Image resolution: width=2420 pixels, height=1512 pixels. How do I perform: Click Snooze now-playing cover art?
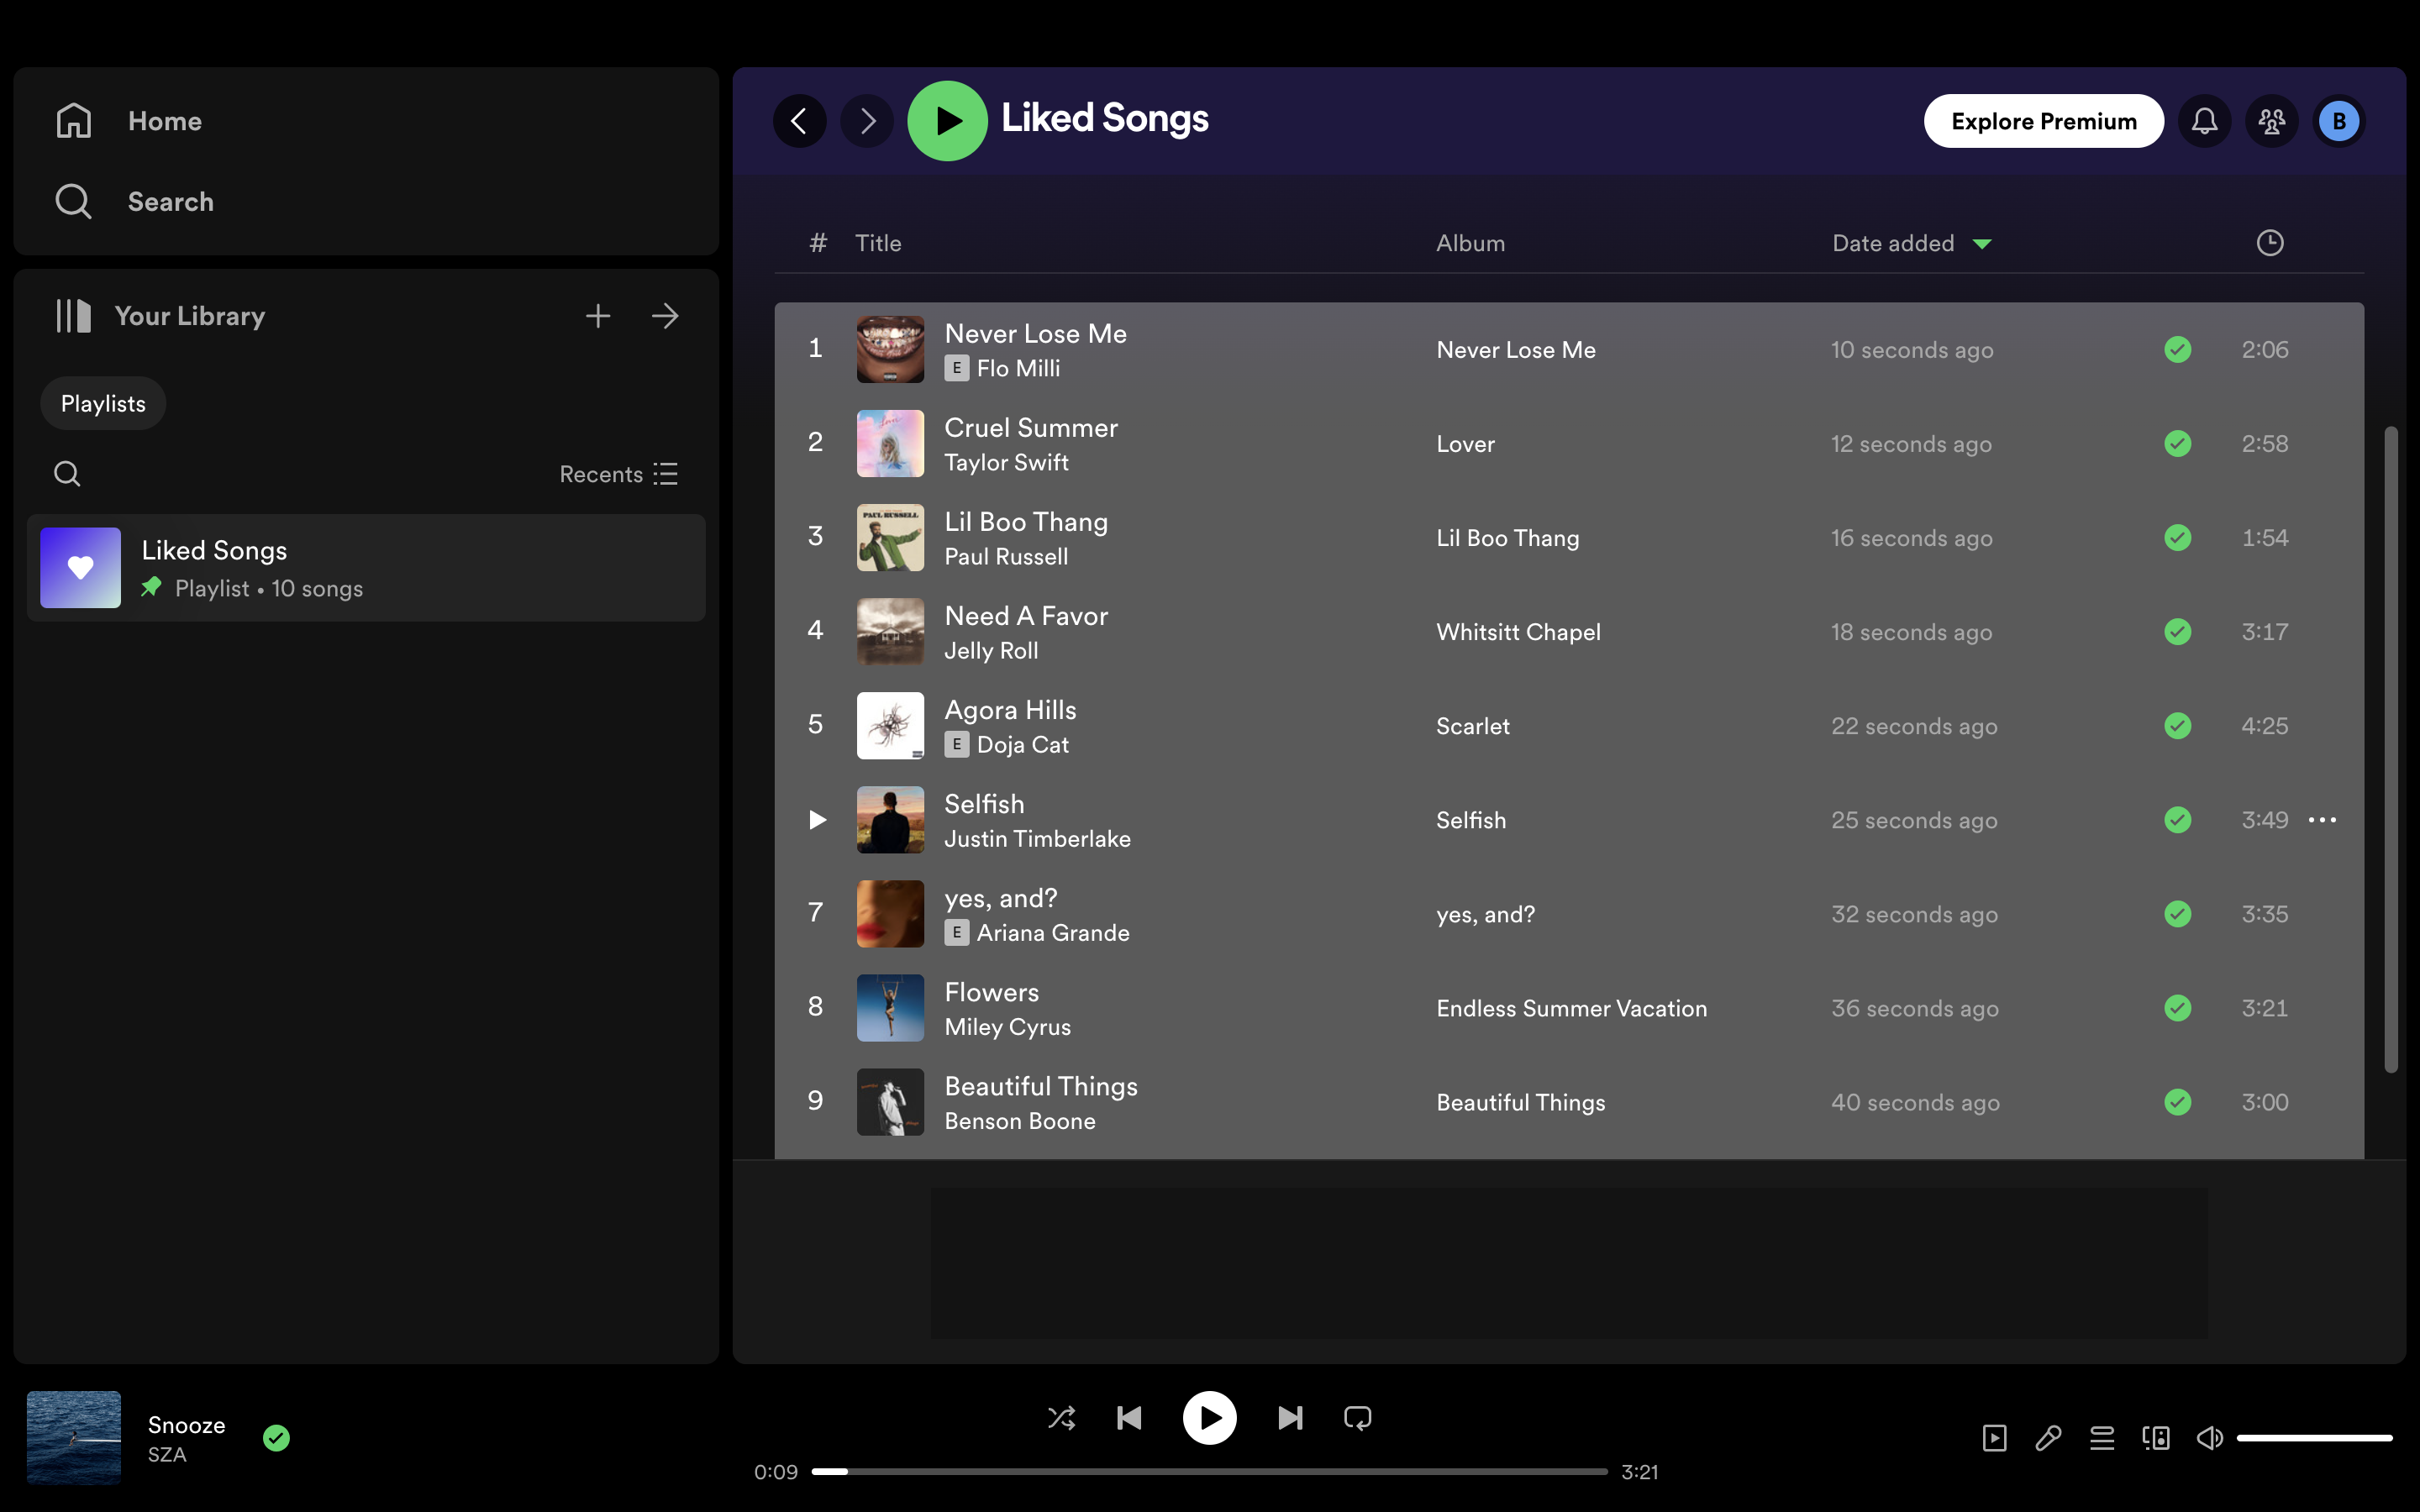74,1437
